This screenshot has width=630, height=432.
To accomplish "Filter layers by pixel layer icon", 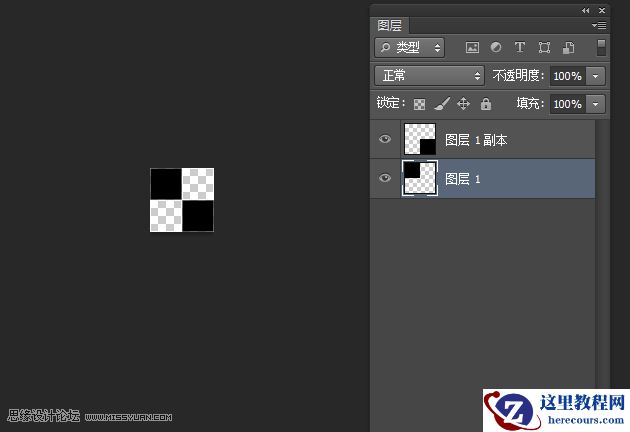I will 472,47.
